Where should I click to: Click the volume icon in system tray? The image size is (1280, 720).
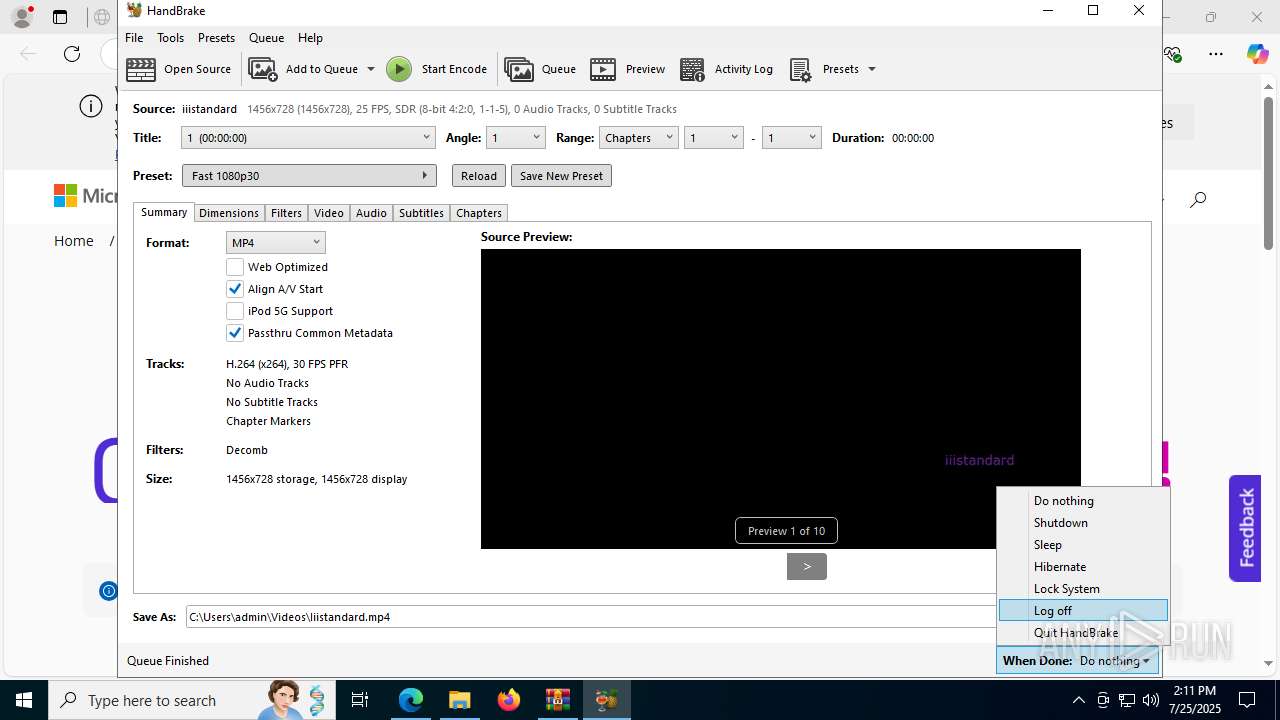tap(1150, 700)
